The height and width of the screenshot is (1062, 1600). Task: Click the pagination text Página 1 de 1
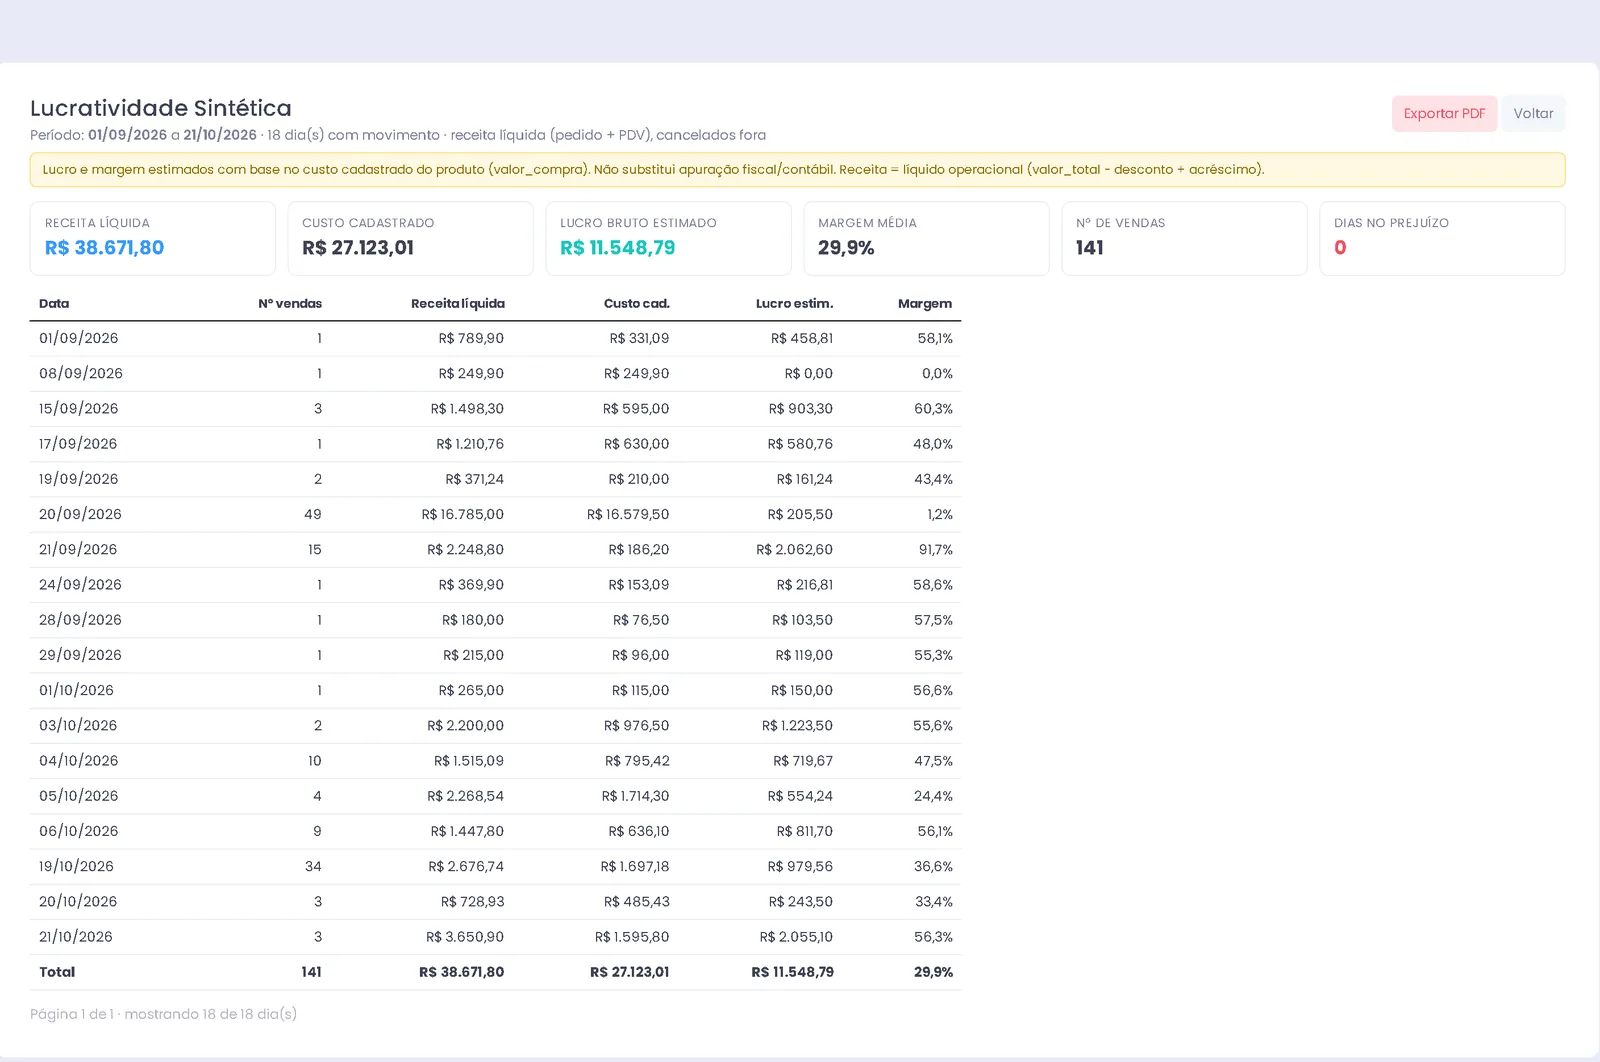[72, 1014]
